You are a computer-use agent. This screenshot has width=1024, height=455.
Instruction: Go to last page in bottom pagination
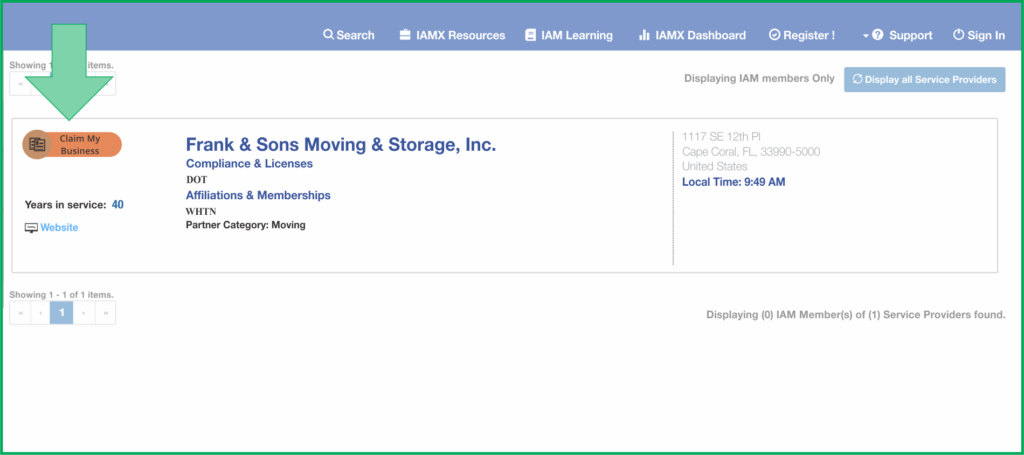coord(105,313)
